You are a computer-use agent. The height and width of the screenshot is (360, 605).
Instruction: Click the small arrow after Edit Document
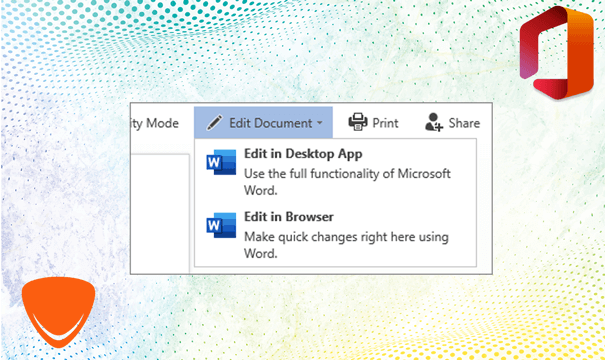320,123
